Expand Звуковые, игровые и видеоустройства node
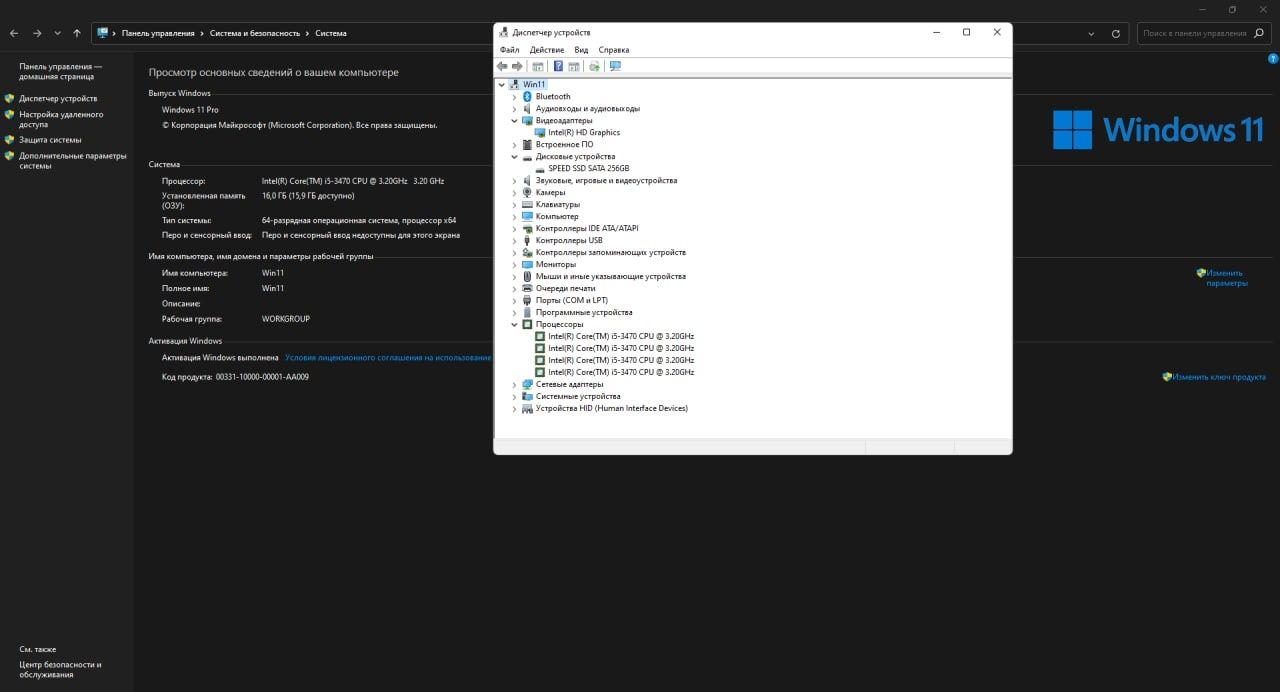 515,180
